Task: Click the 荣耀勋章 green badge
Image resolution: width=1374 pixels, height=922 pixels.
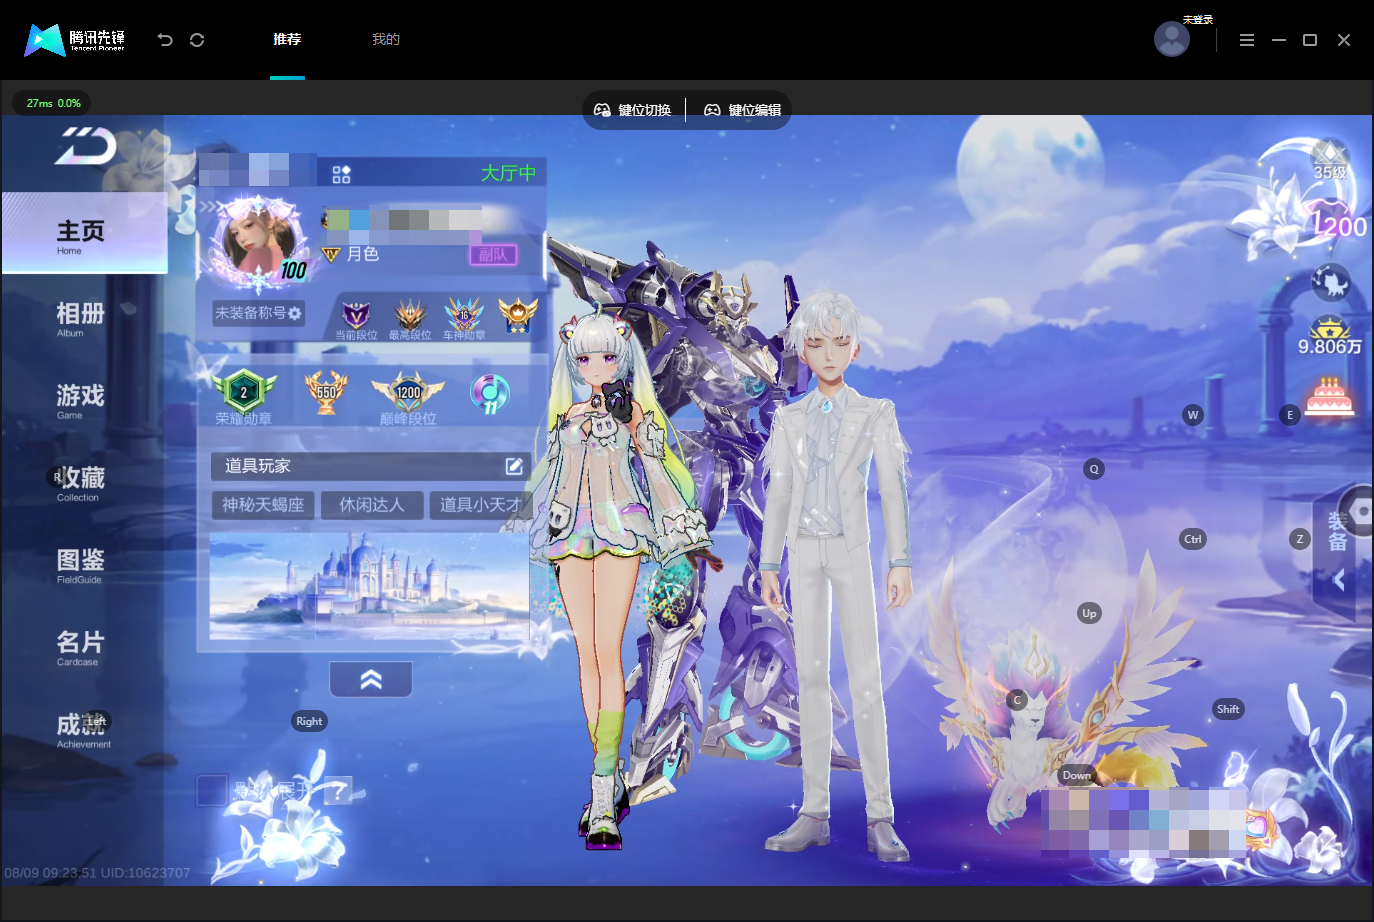Action: coord(244,397)
